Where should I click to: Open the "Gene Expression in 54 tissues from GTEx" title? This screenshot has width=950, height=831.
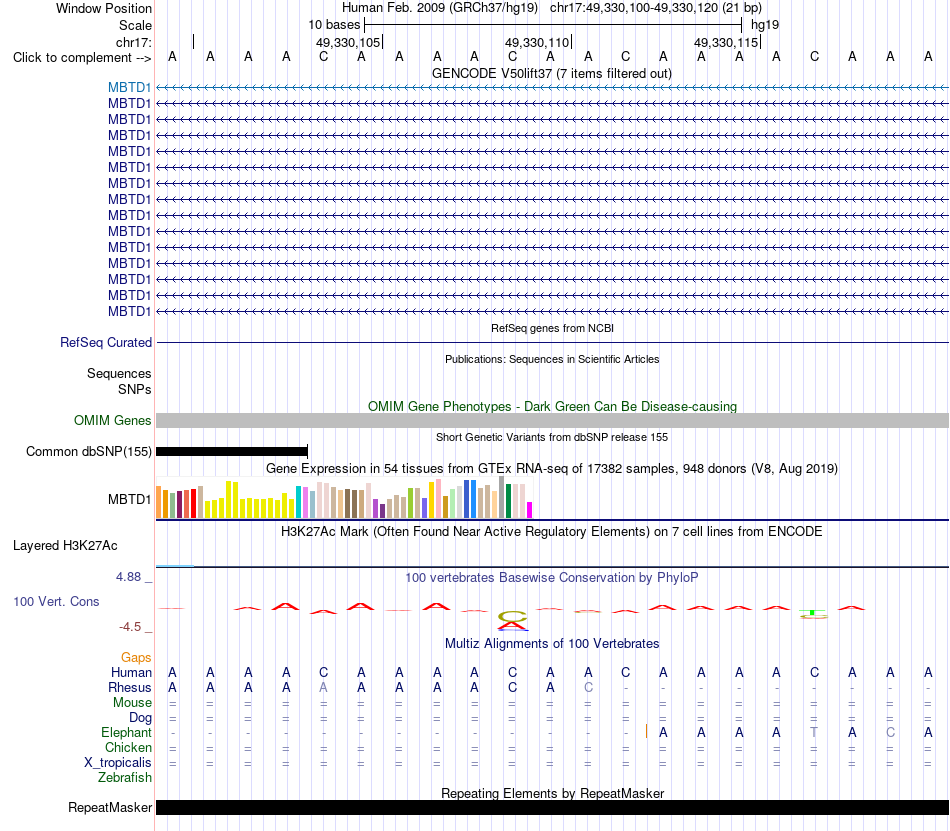552,468
